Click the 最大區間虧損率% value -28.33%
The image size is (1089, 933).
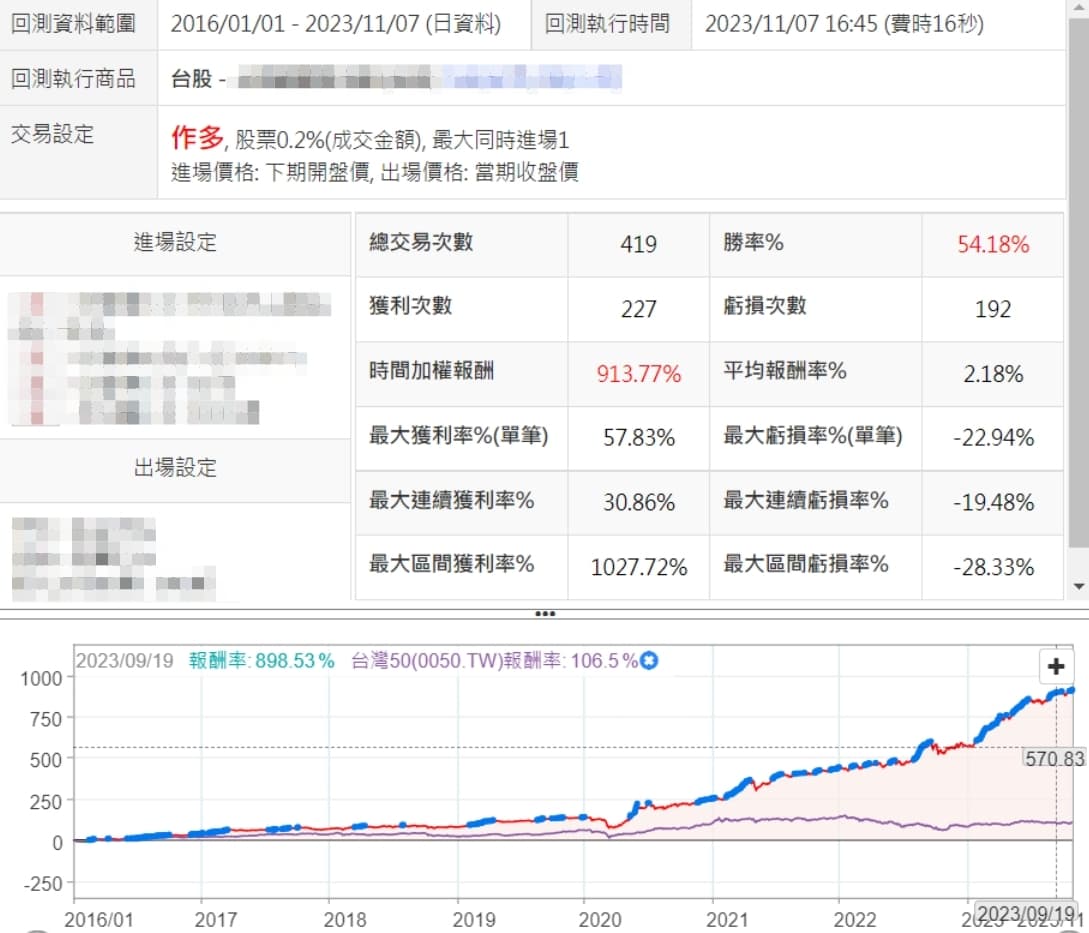click(992, 568)
